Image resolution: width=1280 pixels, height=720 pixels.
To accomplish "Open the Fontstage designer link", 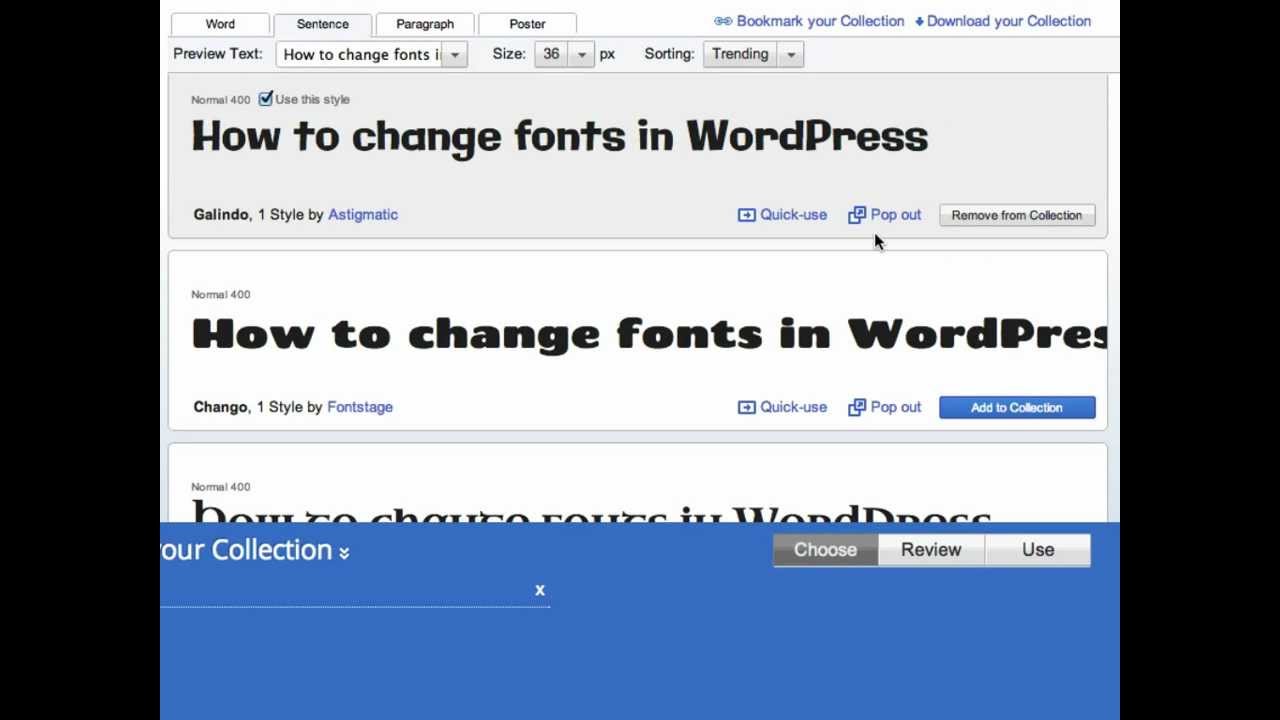I will (x=360, y=407).
